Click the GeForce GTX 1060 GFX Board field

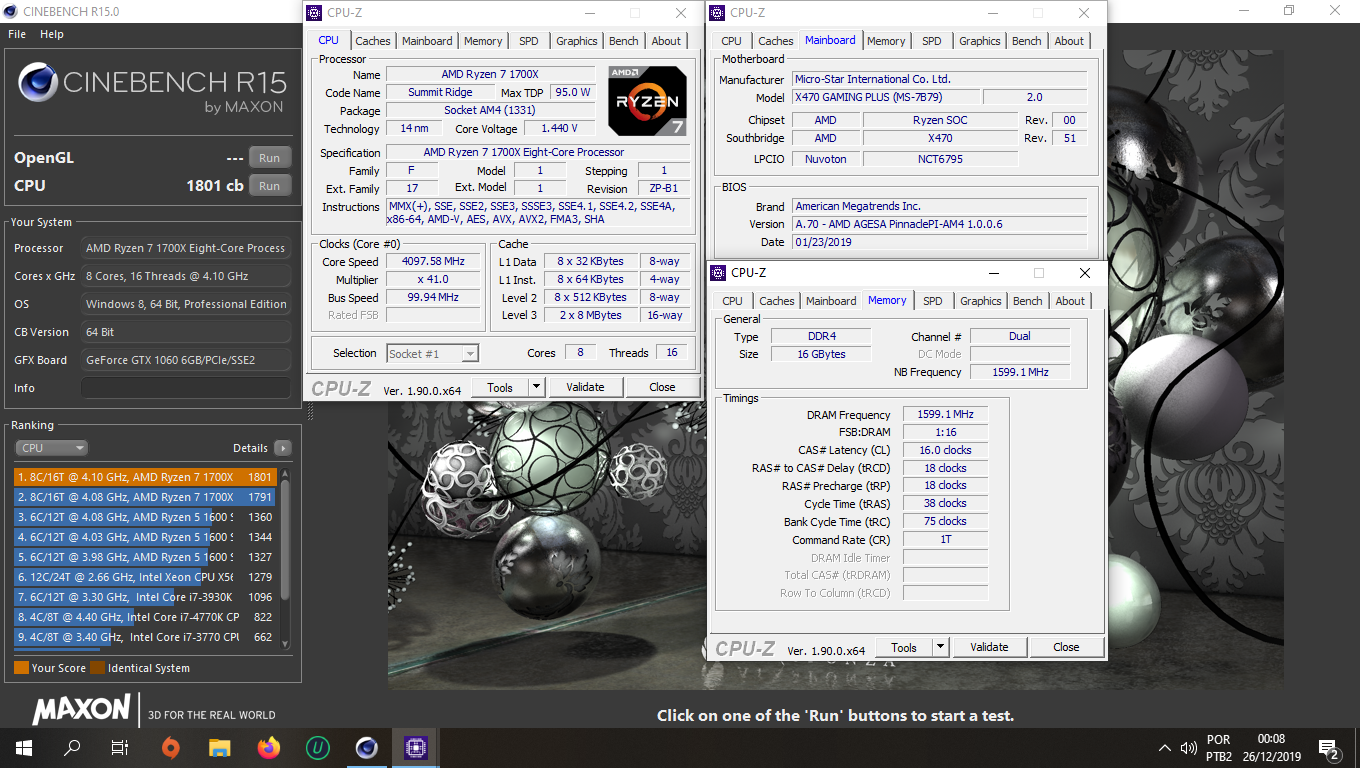(186, 360)
